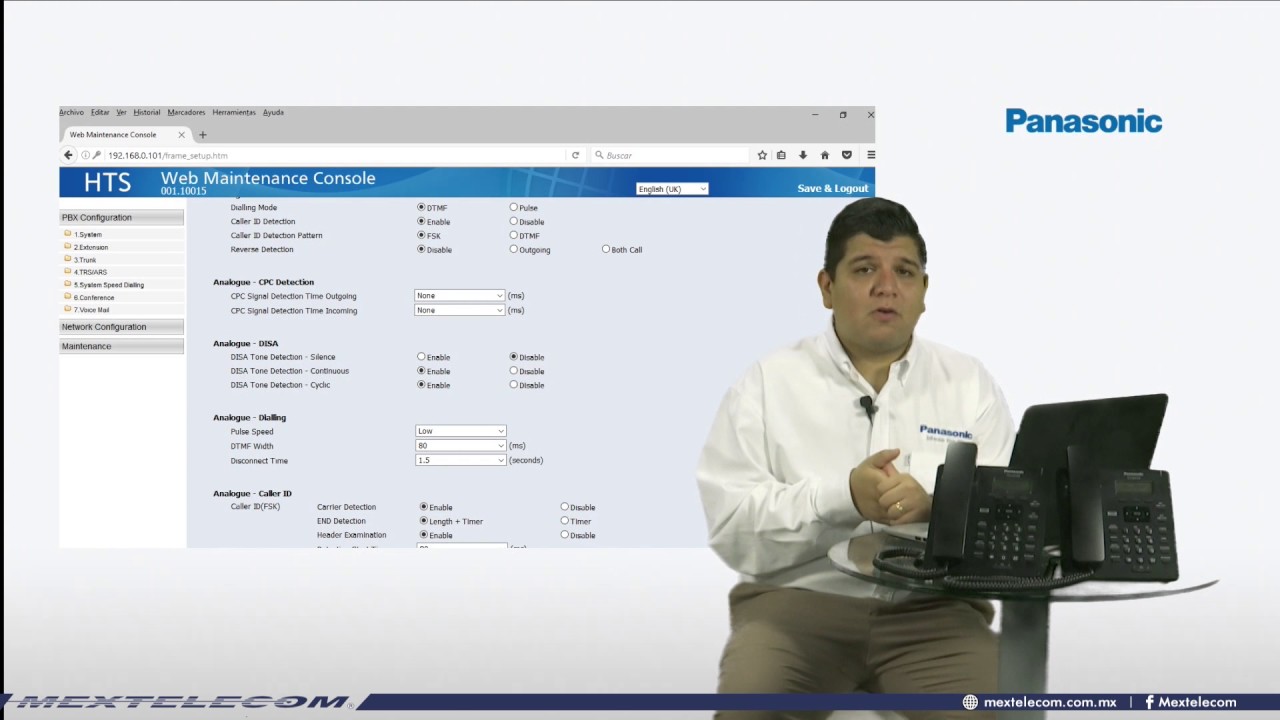Select Outgoing for Reverse Detection
Image resolution: width=1280 pixels, height=720 pixels.
514,249
